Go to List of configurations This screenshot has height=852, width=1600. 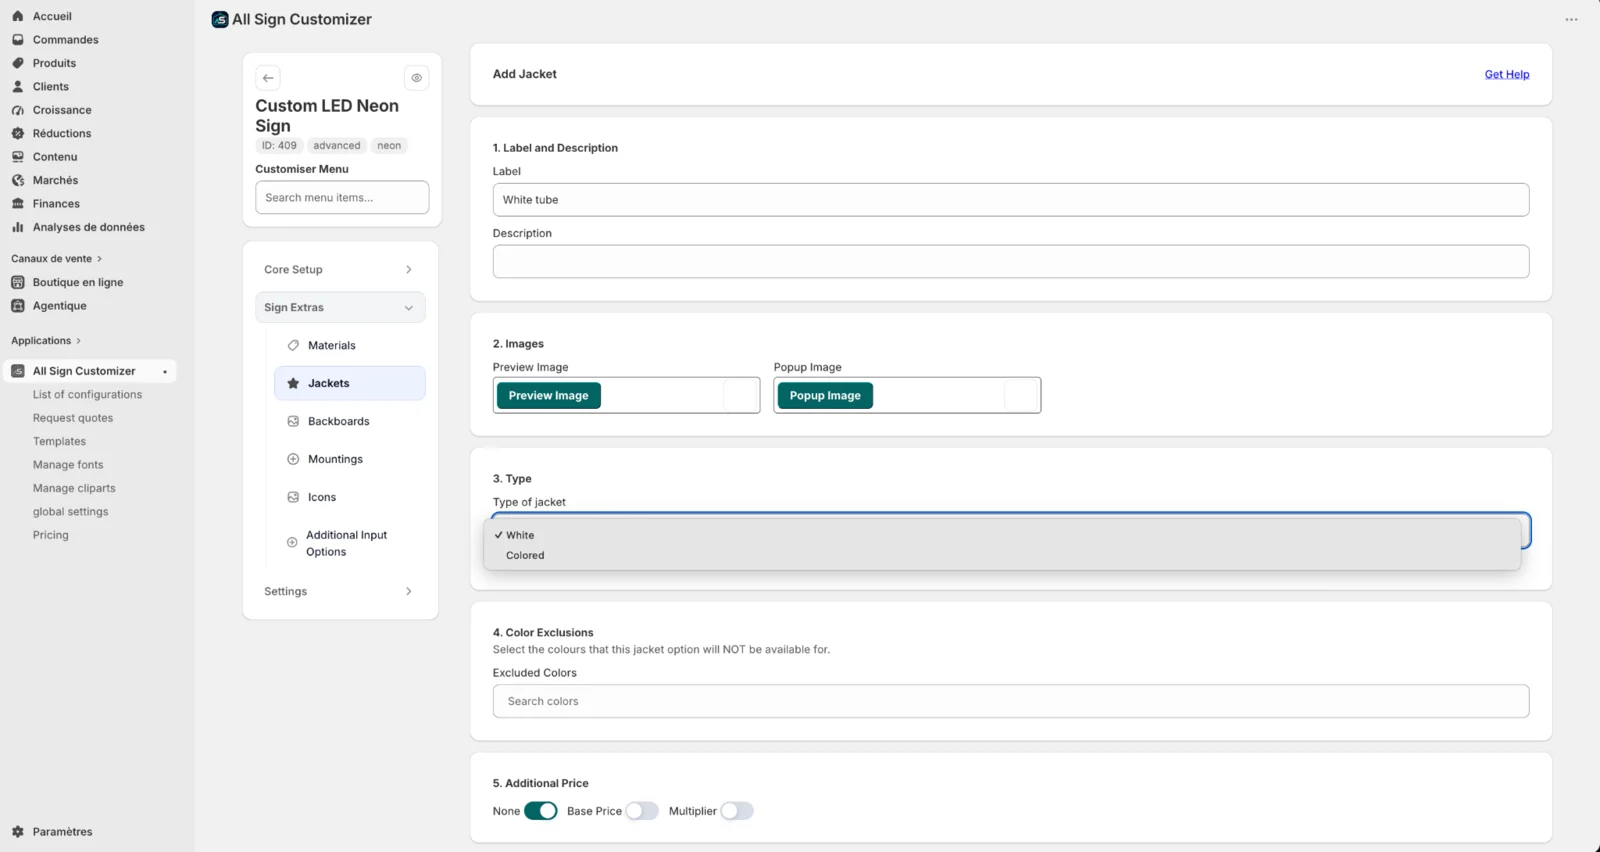click(x=87, y=395)
